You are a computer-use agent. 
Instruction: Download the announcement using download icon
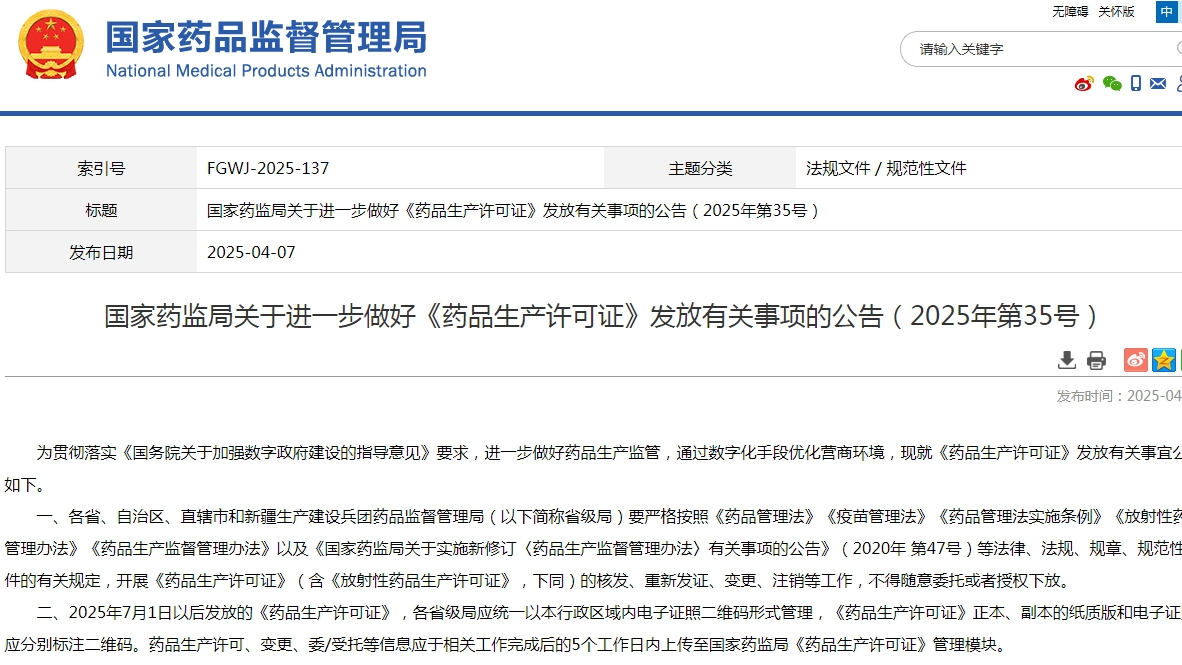pyautogui.click(x=1067, y=360)
